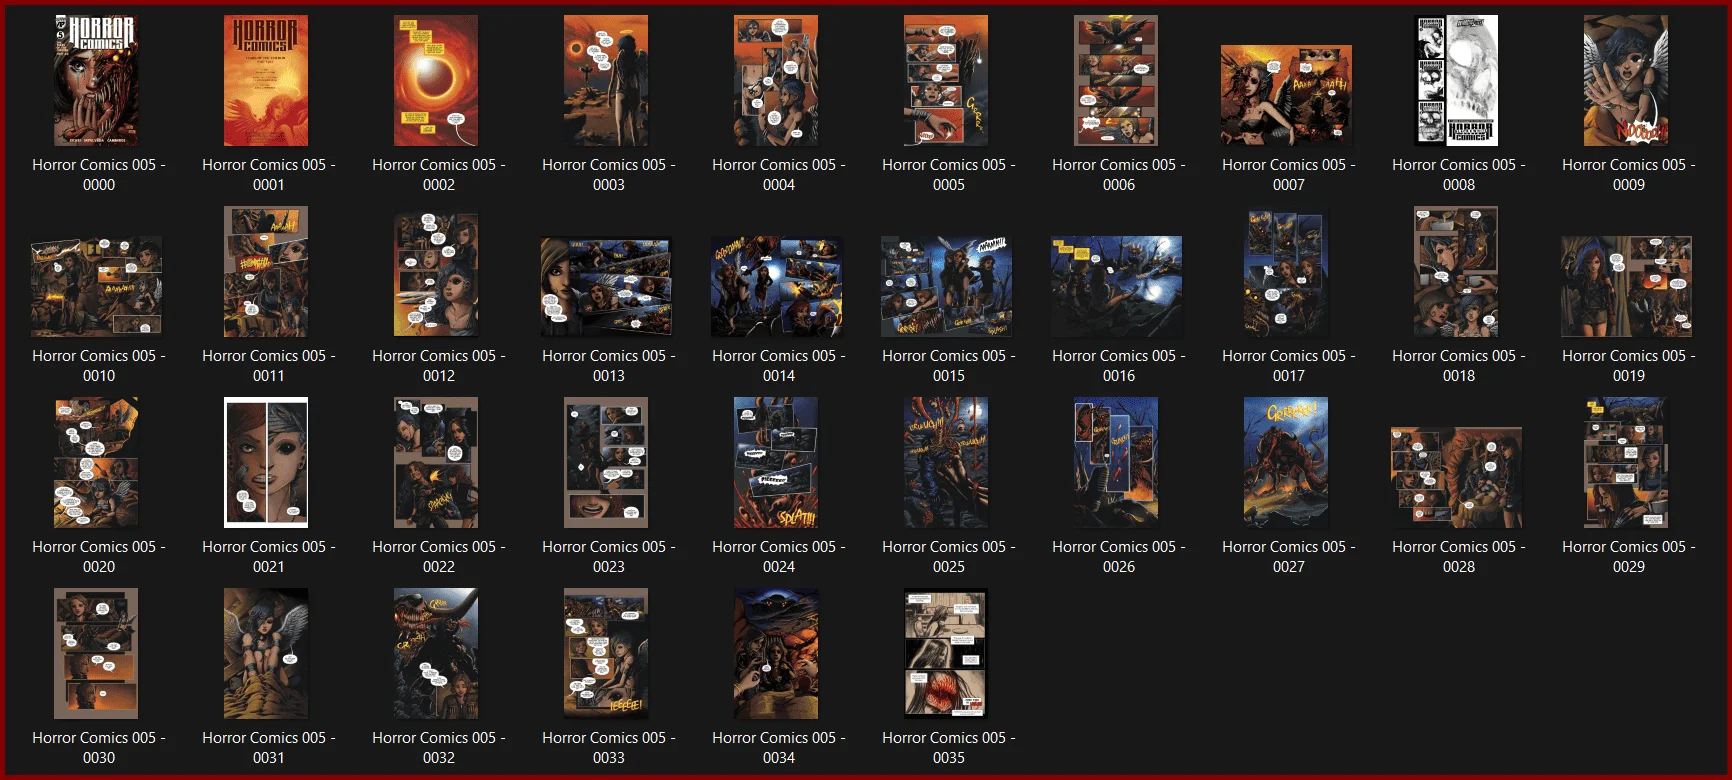Select the file name label "Horror Comics 005 - 0012"

(x=439, y=366)
